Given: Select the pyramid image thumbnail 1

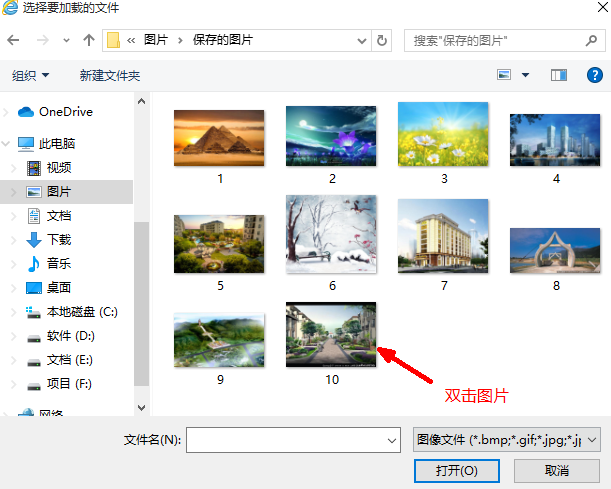Looking at the screenshot, I should click(x=219, y=138).
